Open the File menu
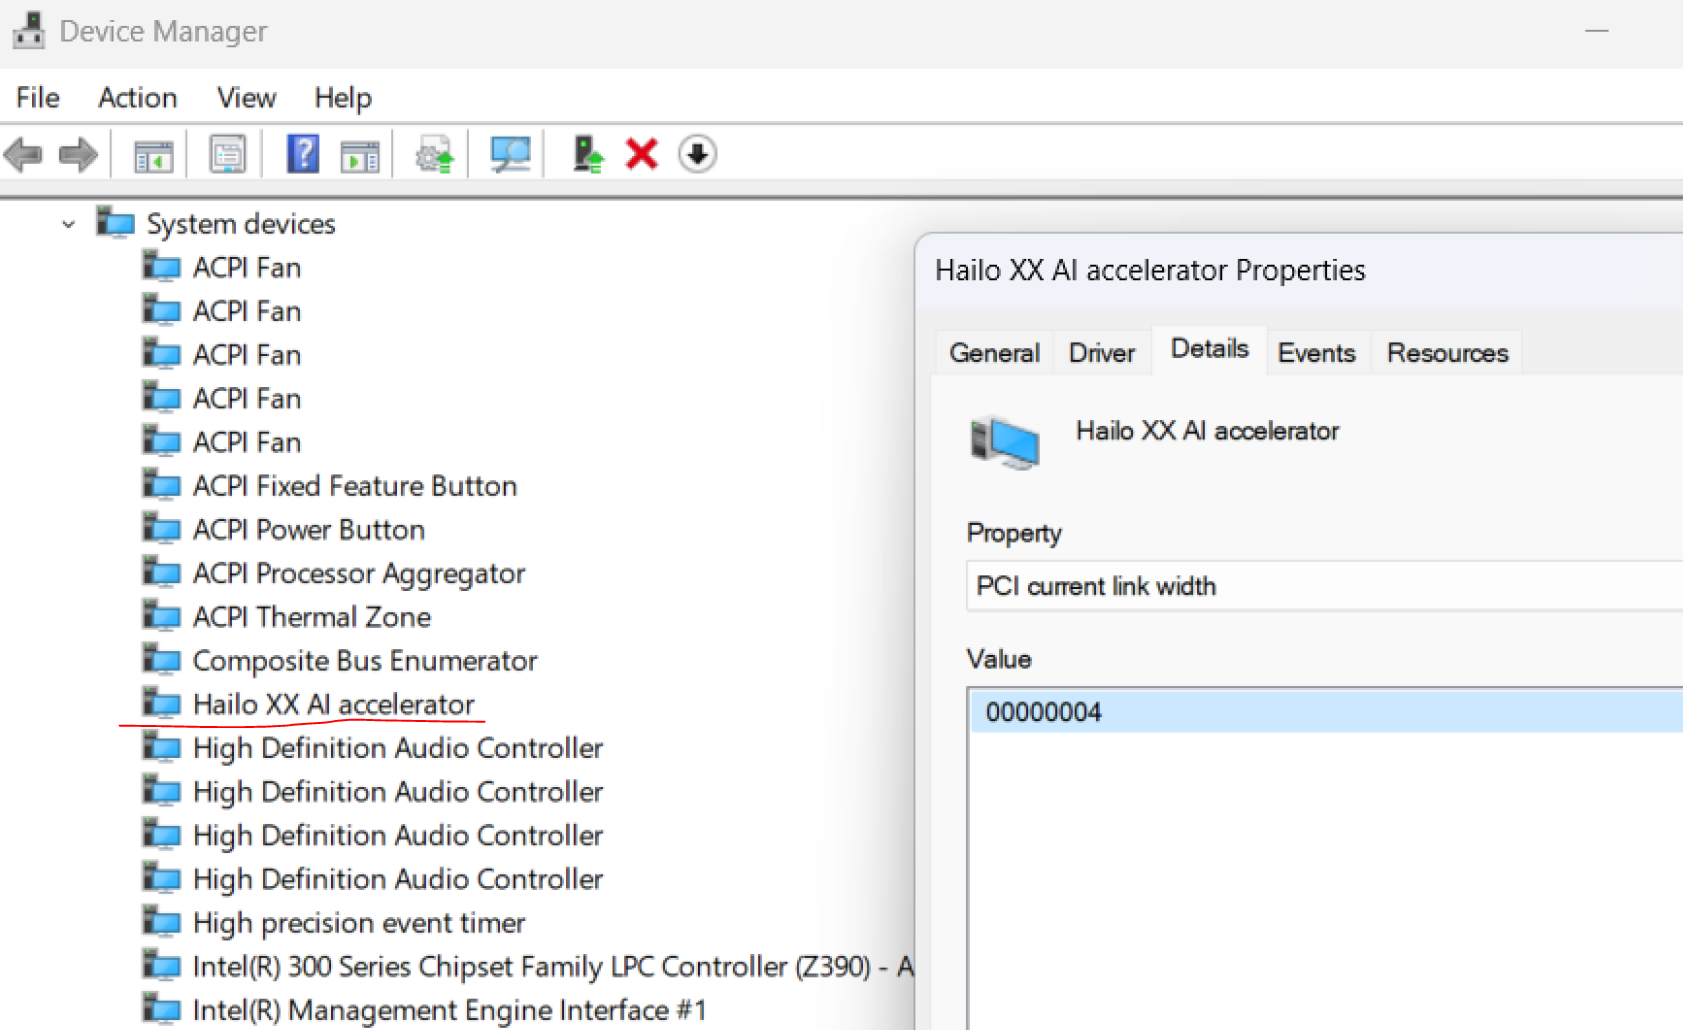Screen dimensions: 1683x1030 pos(38,97)
